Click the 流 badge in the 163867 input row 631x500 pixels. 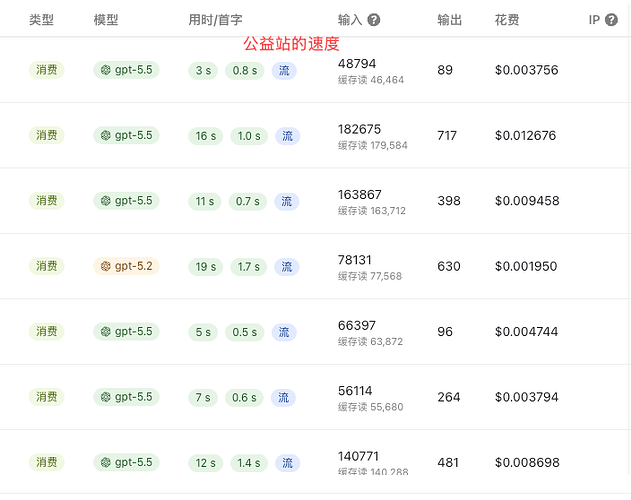[x=287, y=201]
